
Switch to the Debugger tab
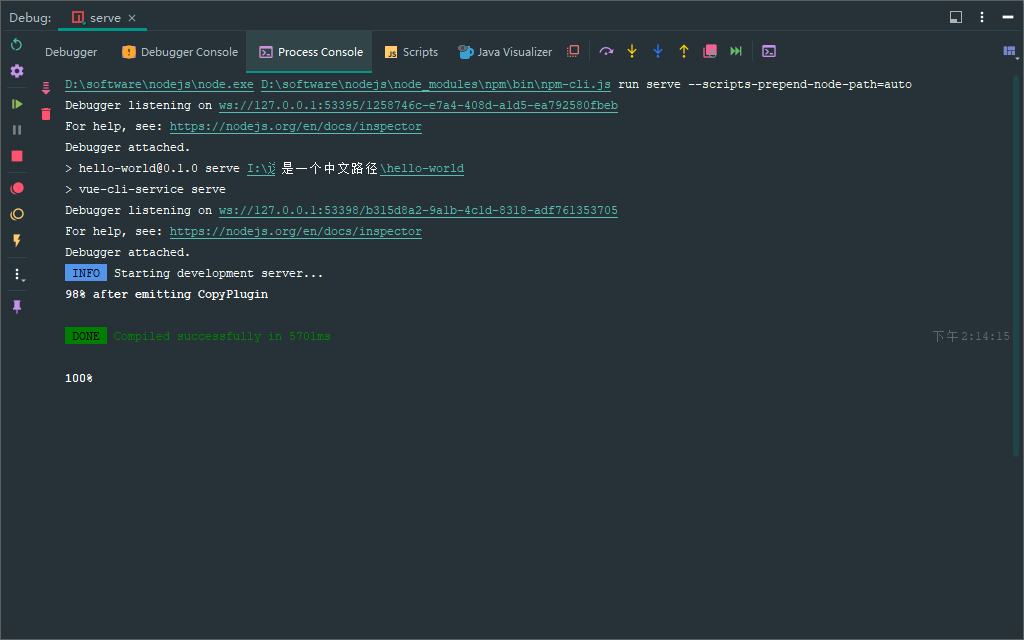coord(71,52)
